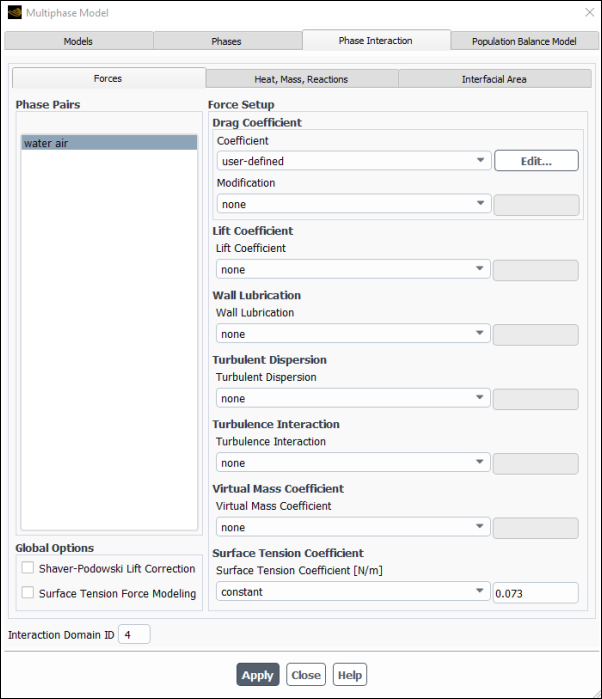
Task: Open the Heat, Mass, Reactions sub-tab
Action: [x=301, y=79]
